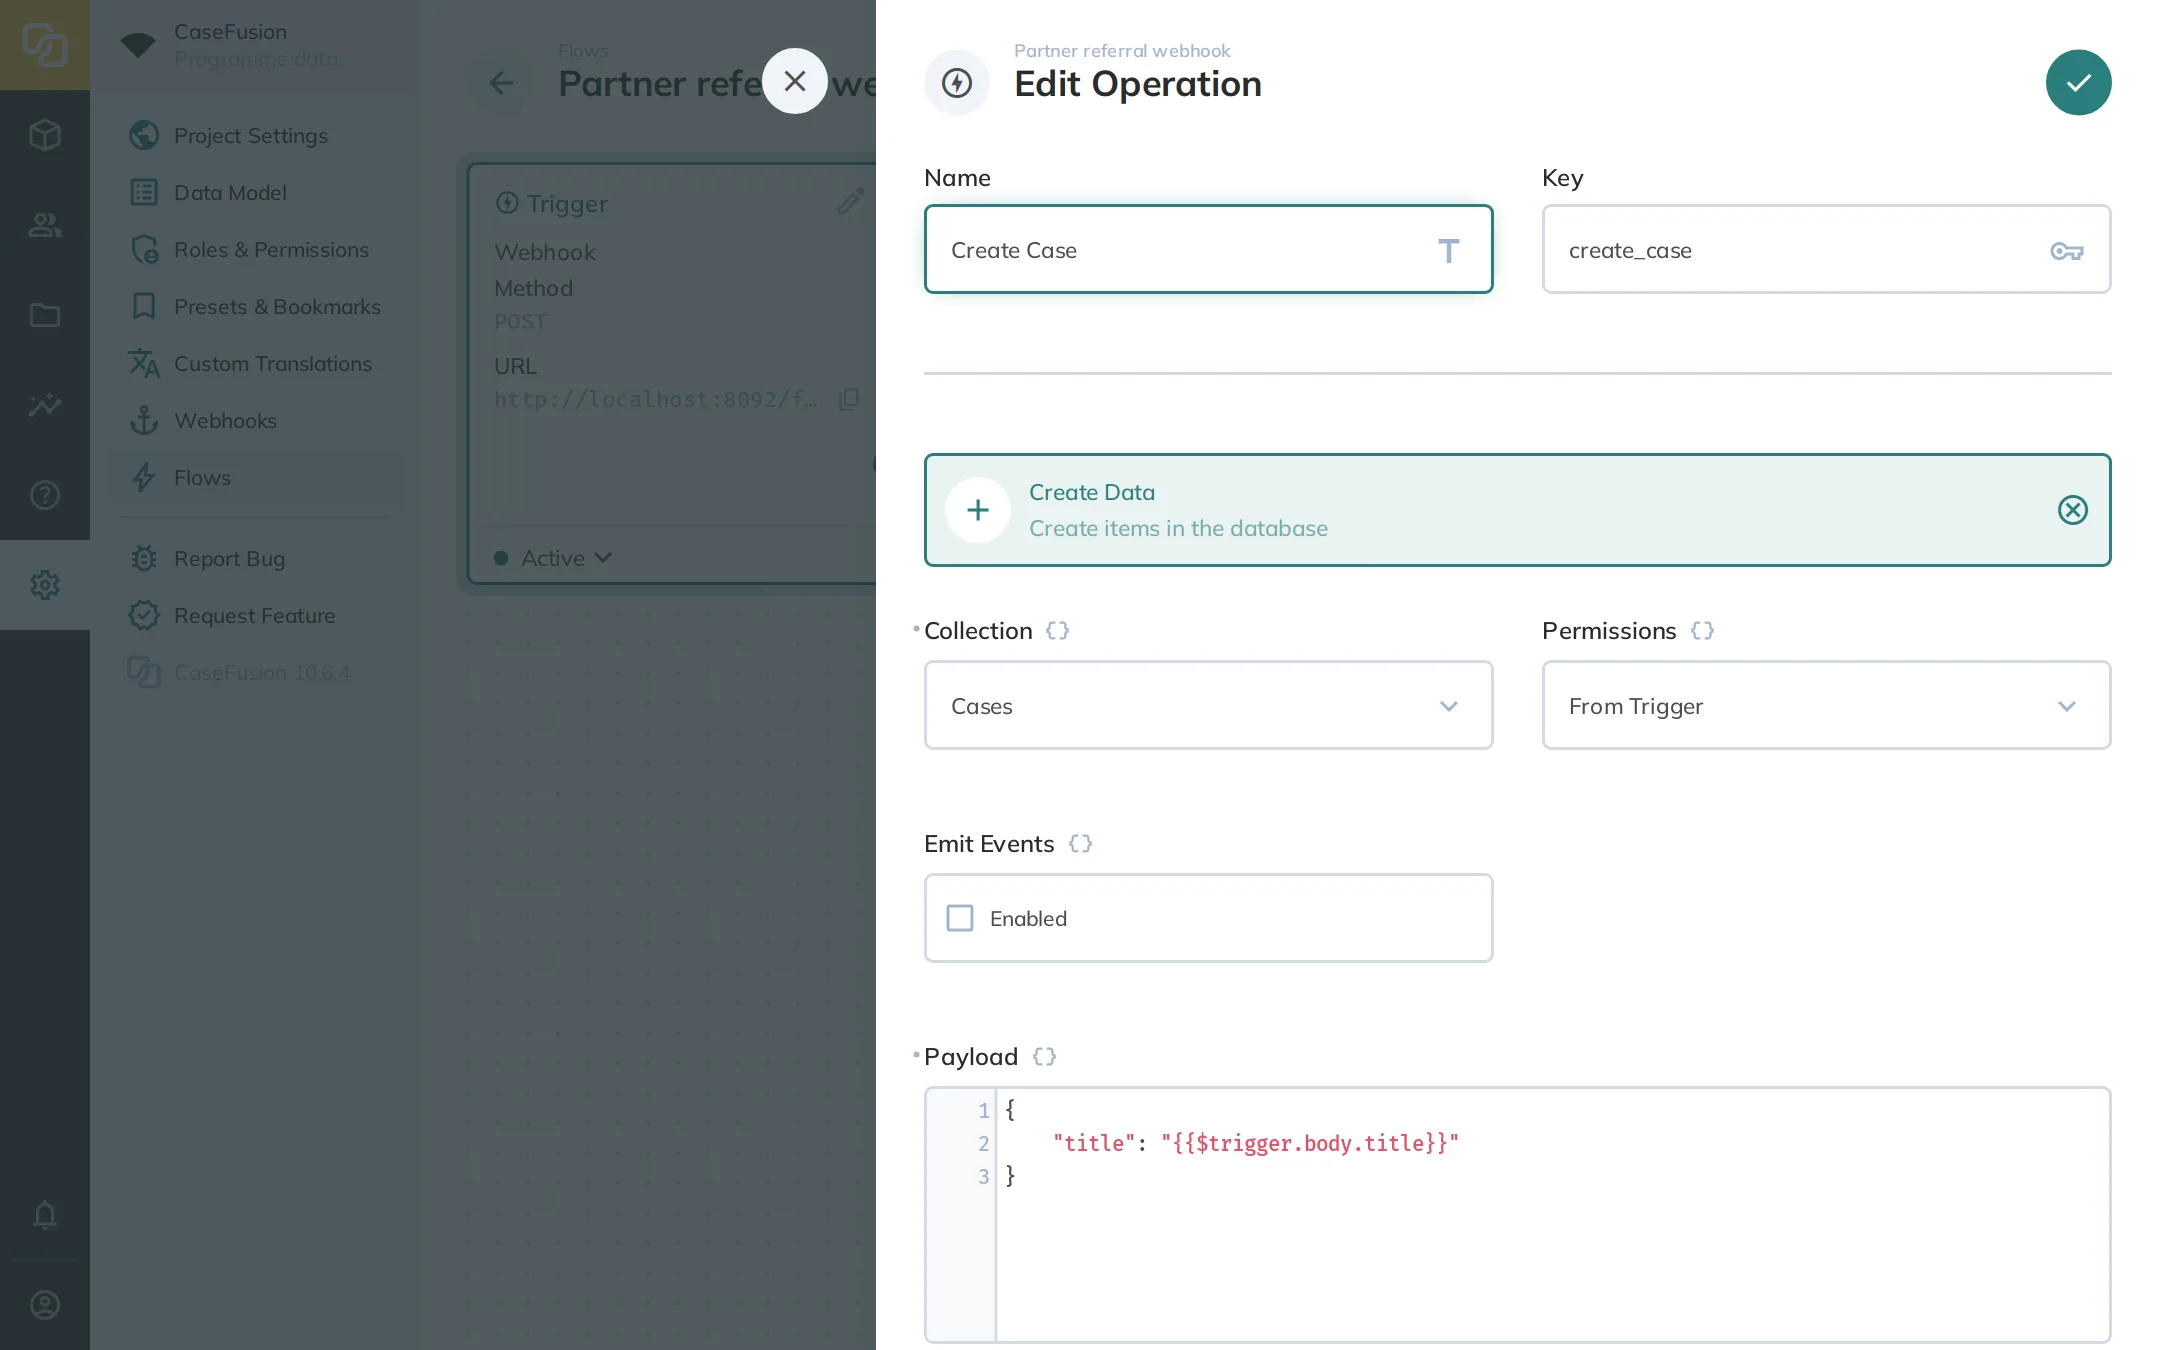
Task: Open the user profile icon
Action: (x=45, y=1305)
